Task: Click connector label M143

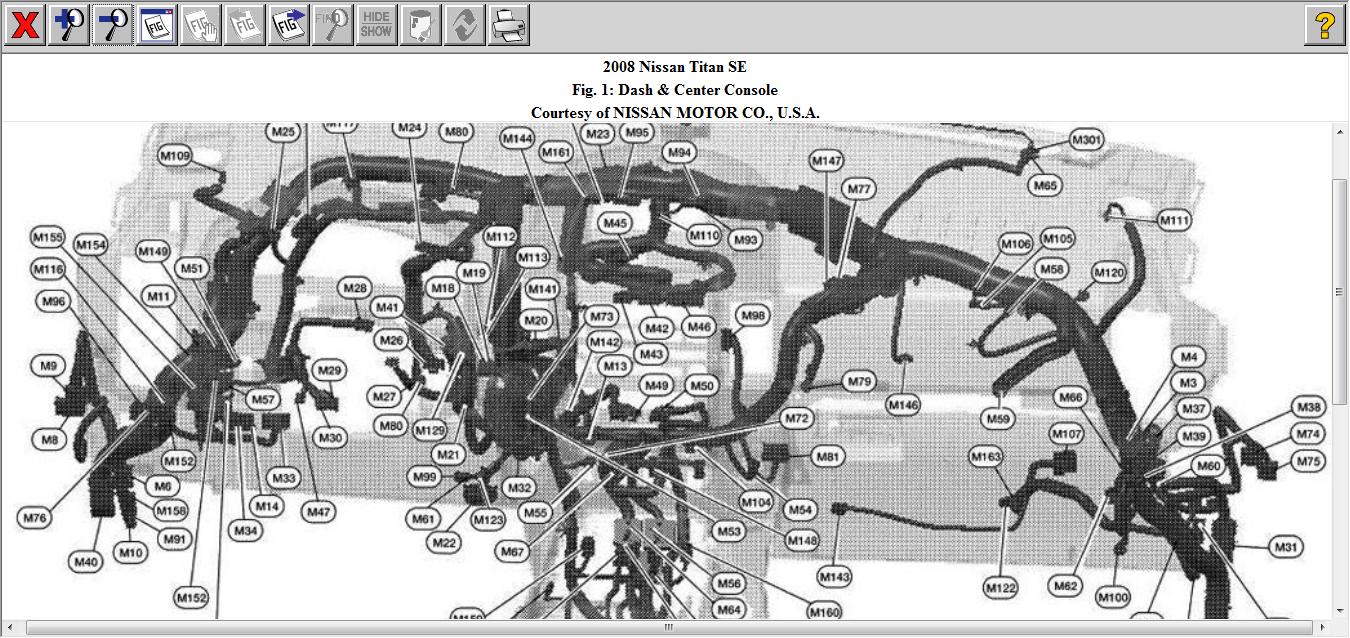Action: pyautogui.click(x=834, y=577)
